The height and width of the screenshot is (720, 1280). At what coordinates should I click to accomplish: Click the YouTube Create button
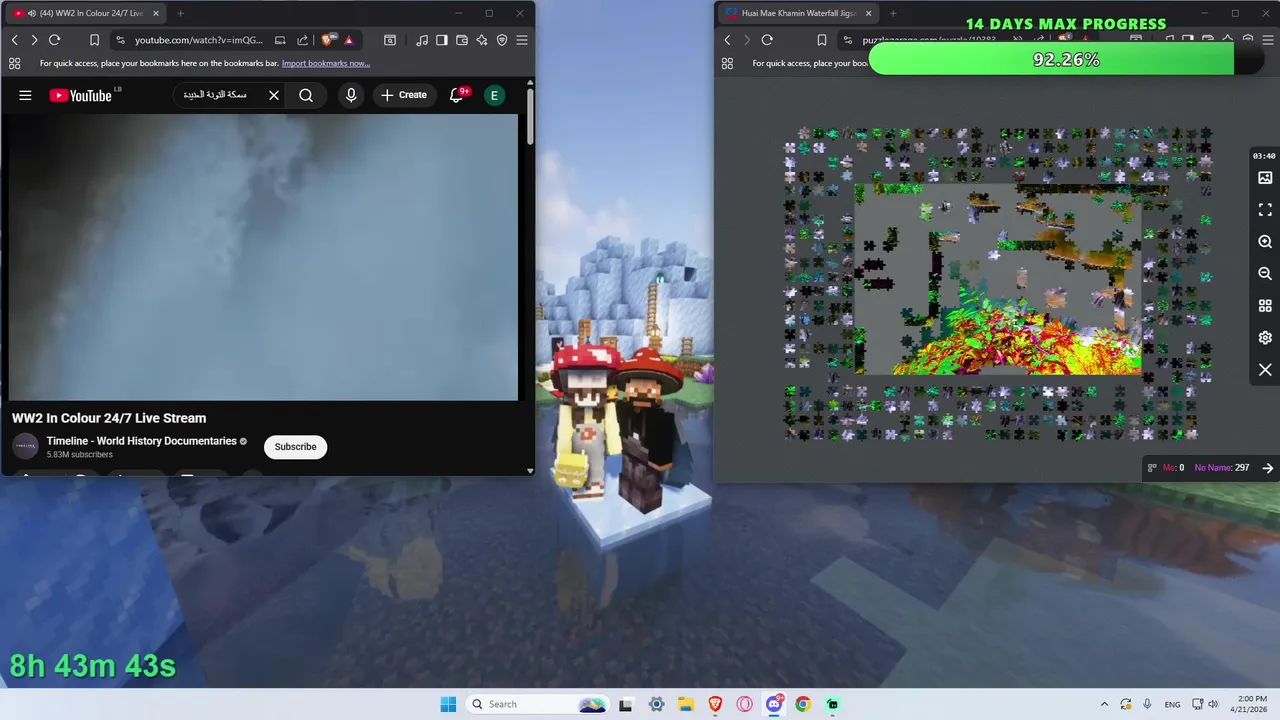[x=404, y=95]
